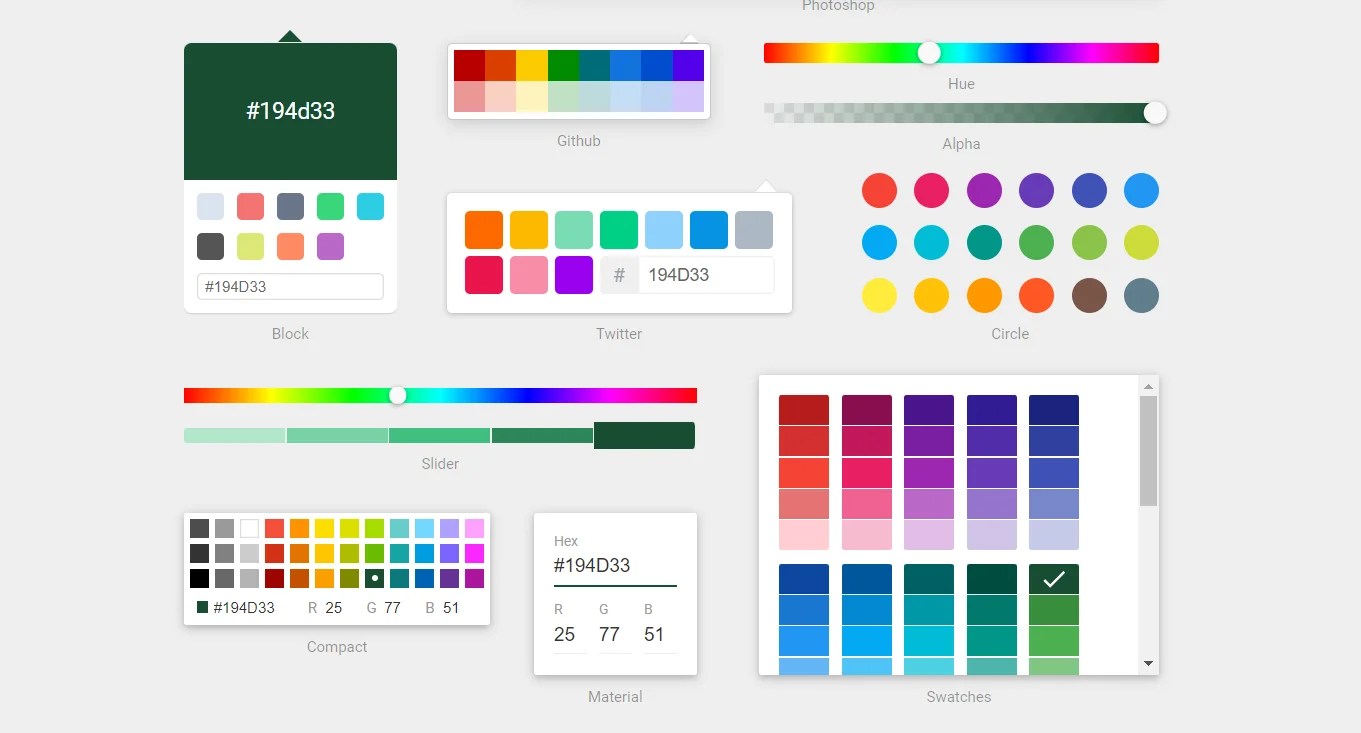Pick the pale blue-gray swatch in Block picker

(210, 206)
